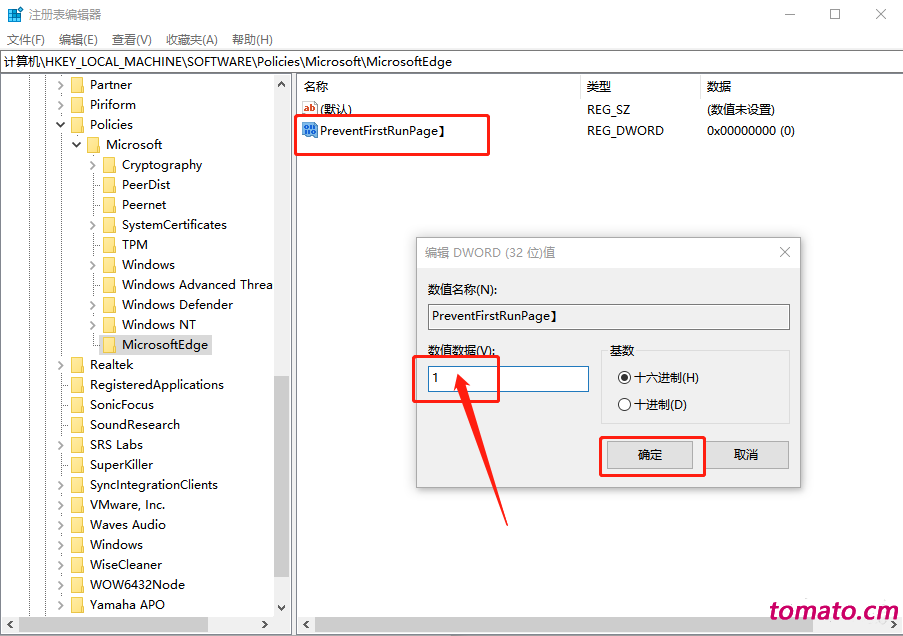Expand the Windows Defender tree node
Viewport: 903px width, 636px height.
[x=93, y=305]
